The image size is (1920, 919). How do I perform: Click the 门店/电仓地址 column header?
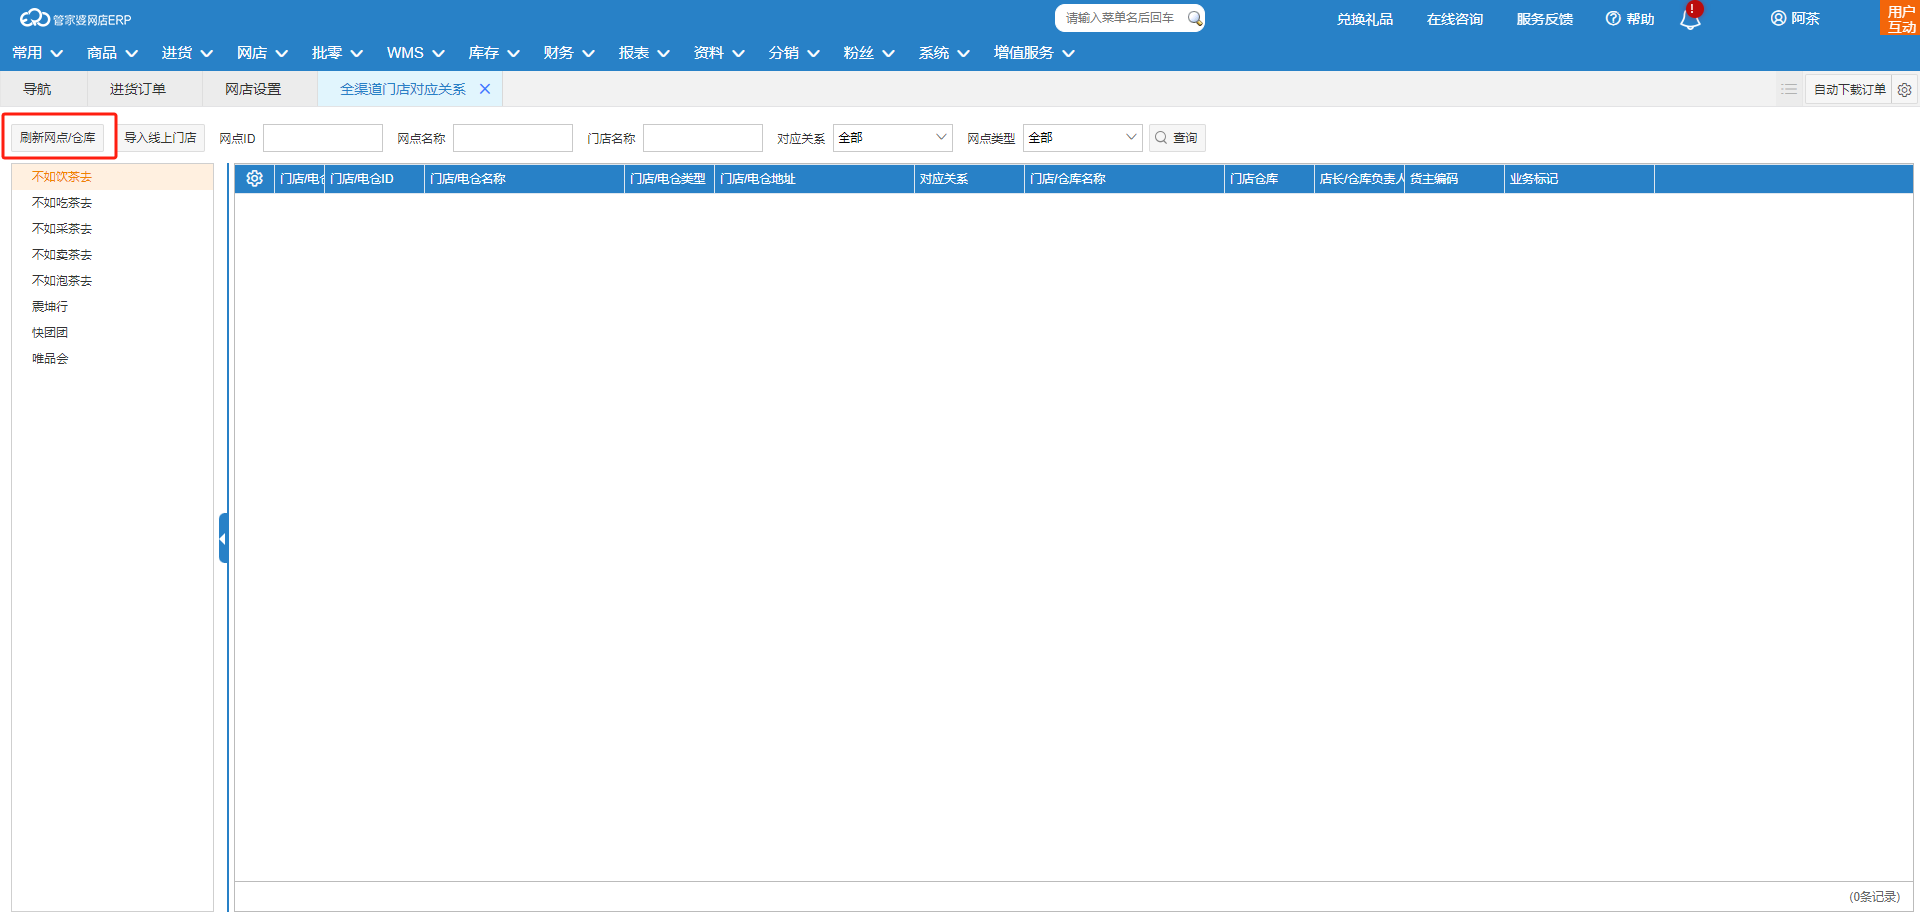[815, 179]
